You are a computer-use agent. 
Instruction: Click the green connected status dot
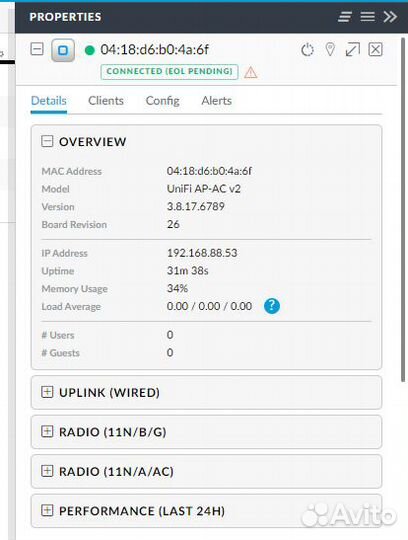click(90, 50)
